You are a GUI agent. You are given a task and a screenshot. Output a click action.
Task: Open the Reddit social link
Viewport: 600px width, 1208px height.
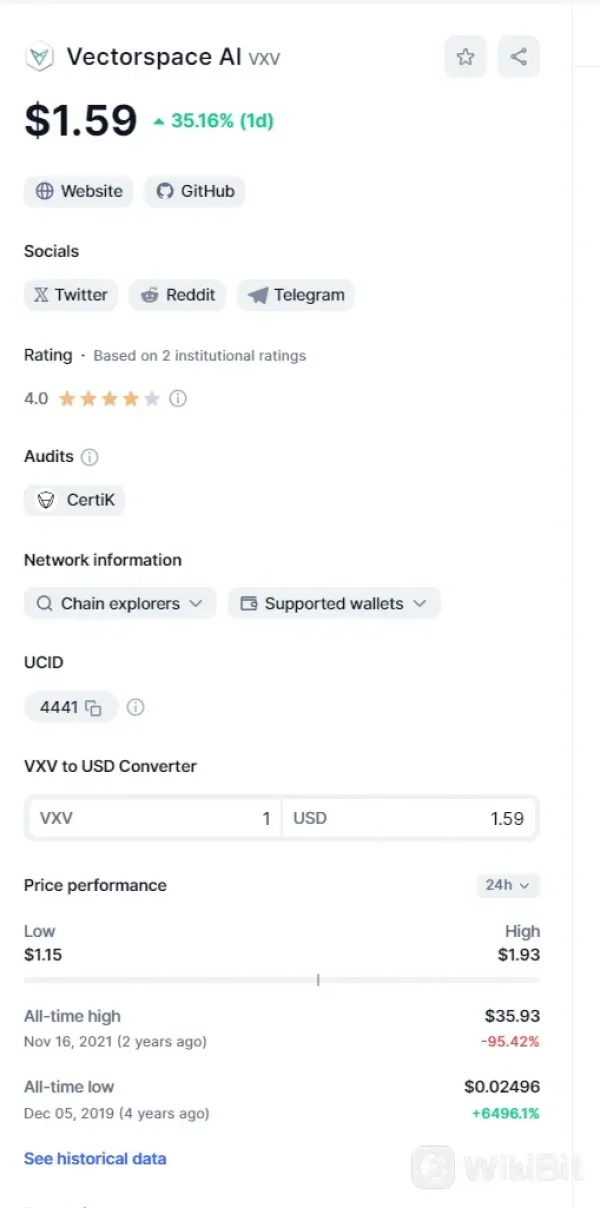[x=178, y=295]
